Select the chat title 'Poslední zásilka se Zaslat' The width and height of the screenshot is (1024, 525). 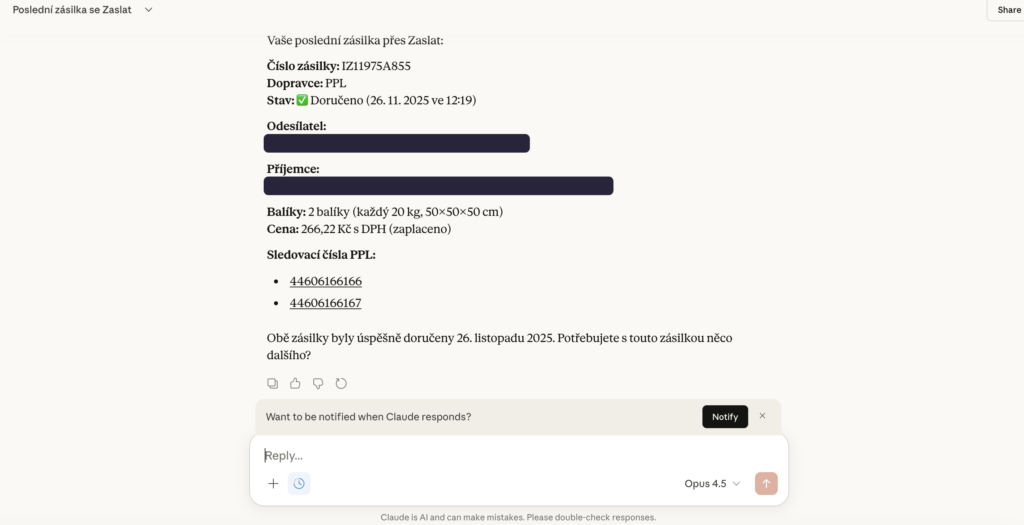pyautogui.click(x=72, y=10)
